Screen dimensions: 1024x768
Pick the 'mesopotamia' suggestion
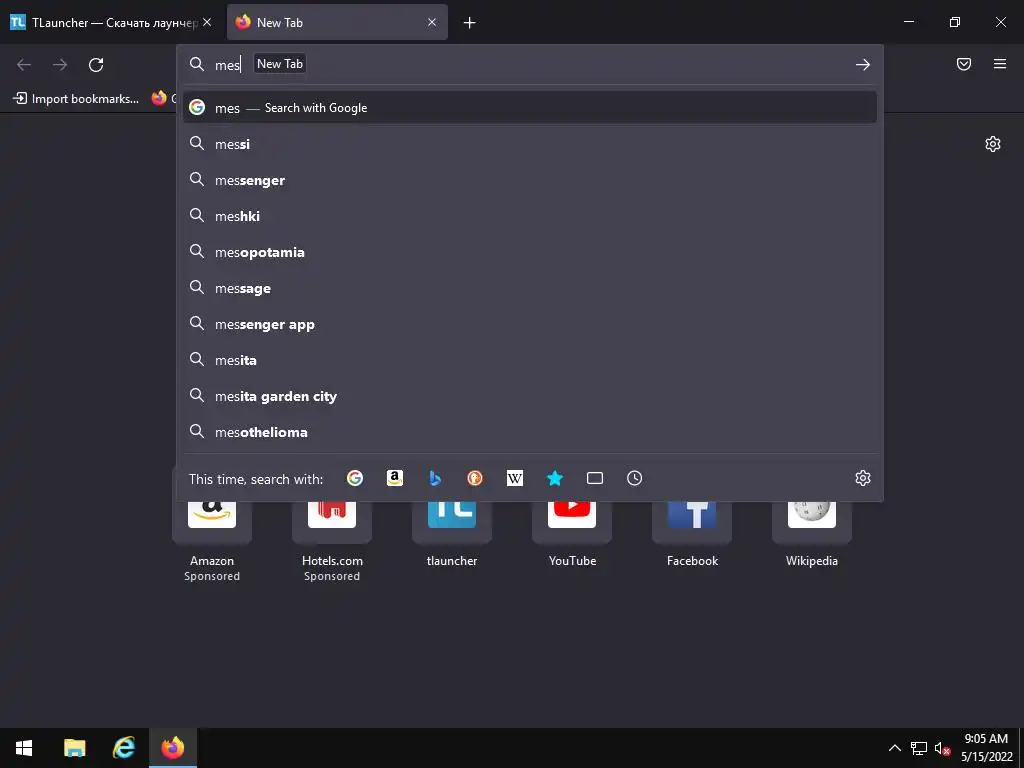(530, 252)
